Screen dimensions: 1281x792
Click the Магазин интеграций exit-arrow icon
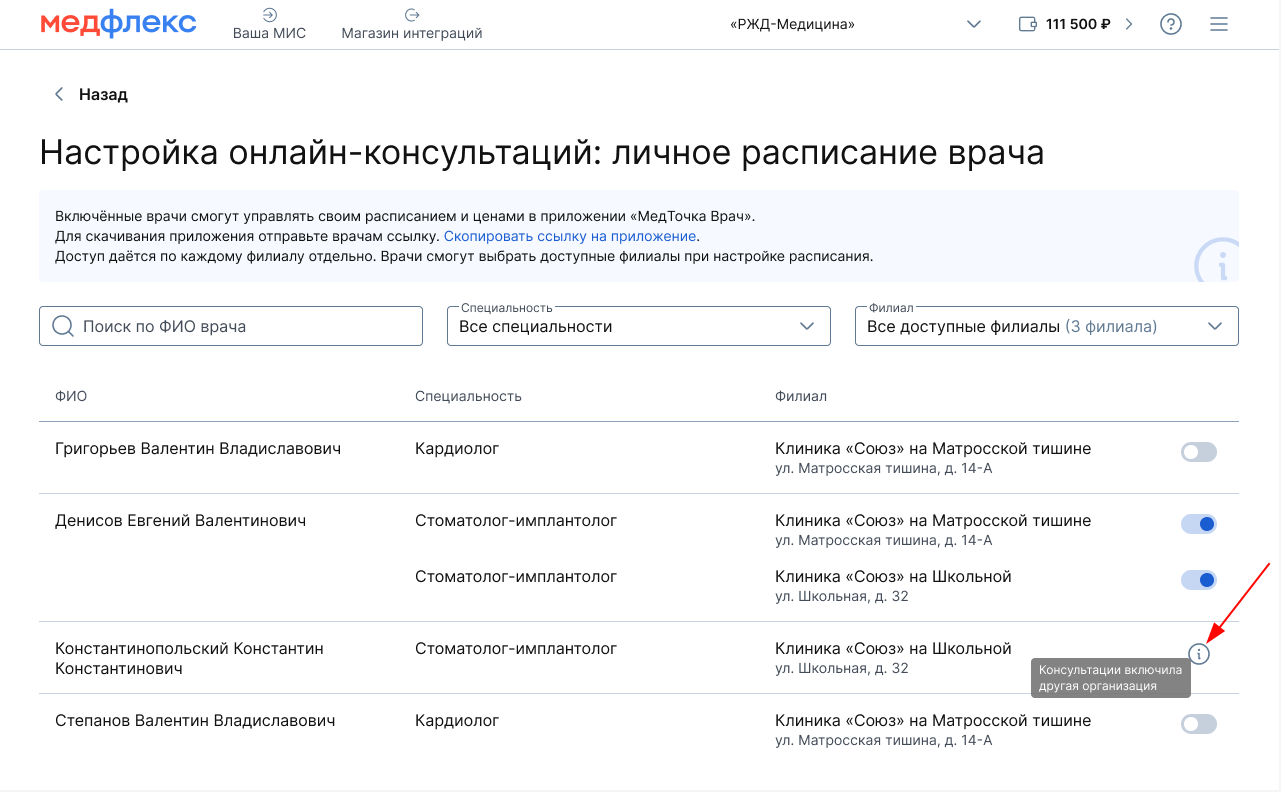click(x=412, y=15)
